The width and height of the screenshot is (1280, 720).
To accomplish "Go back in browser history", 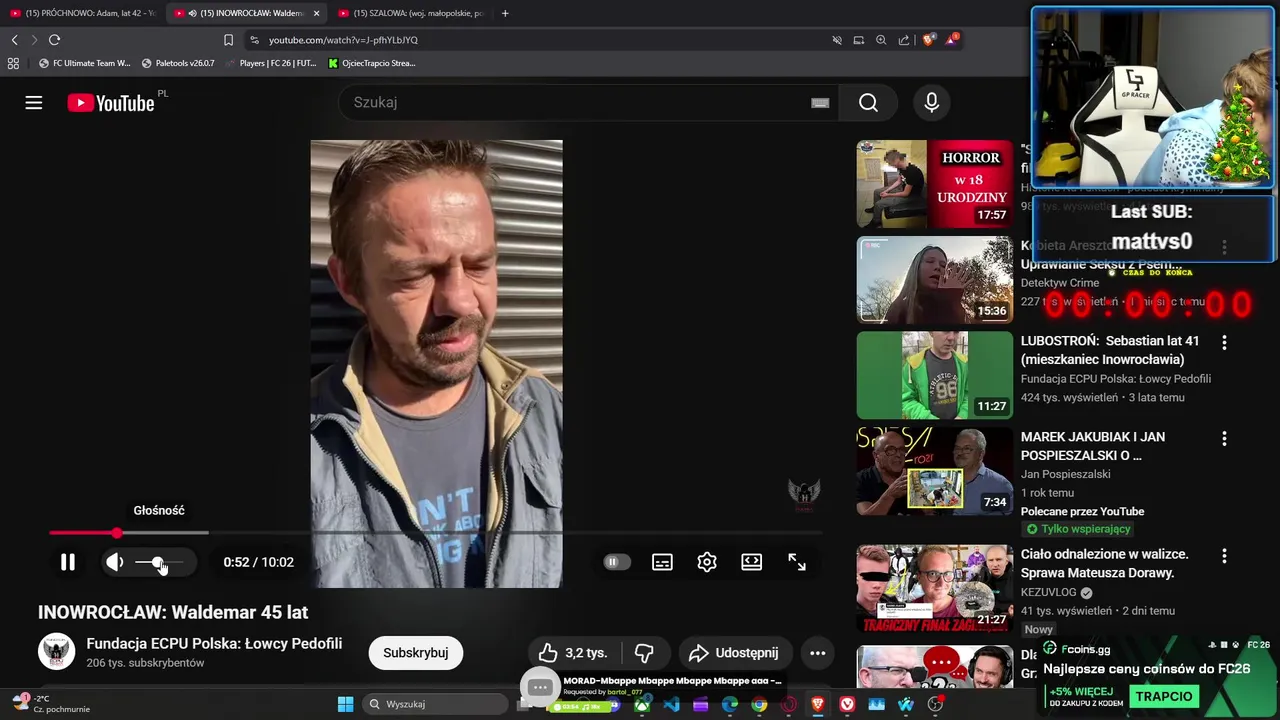I will point(14,40).
